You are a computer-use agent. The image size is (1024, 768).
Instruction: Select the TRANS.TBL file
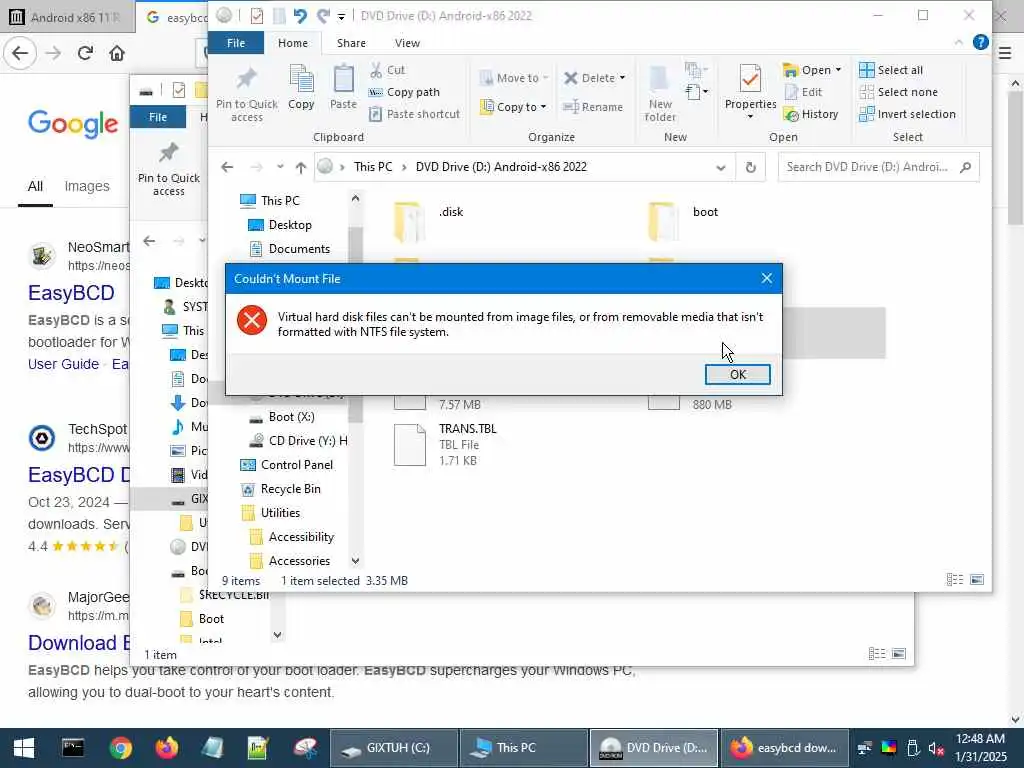[447, 445]
